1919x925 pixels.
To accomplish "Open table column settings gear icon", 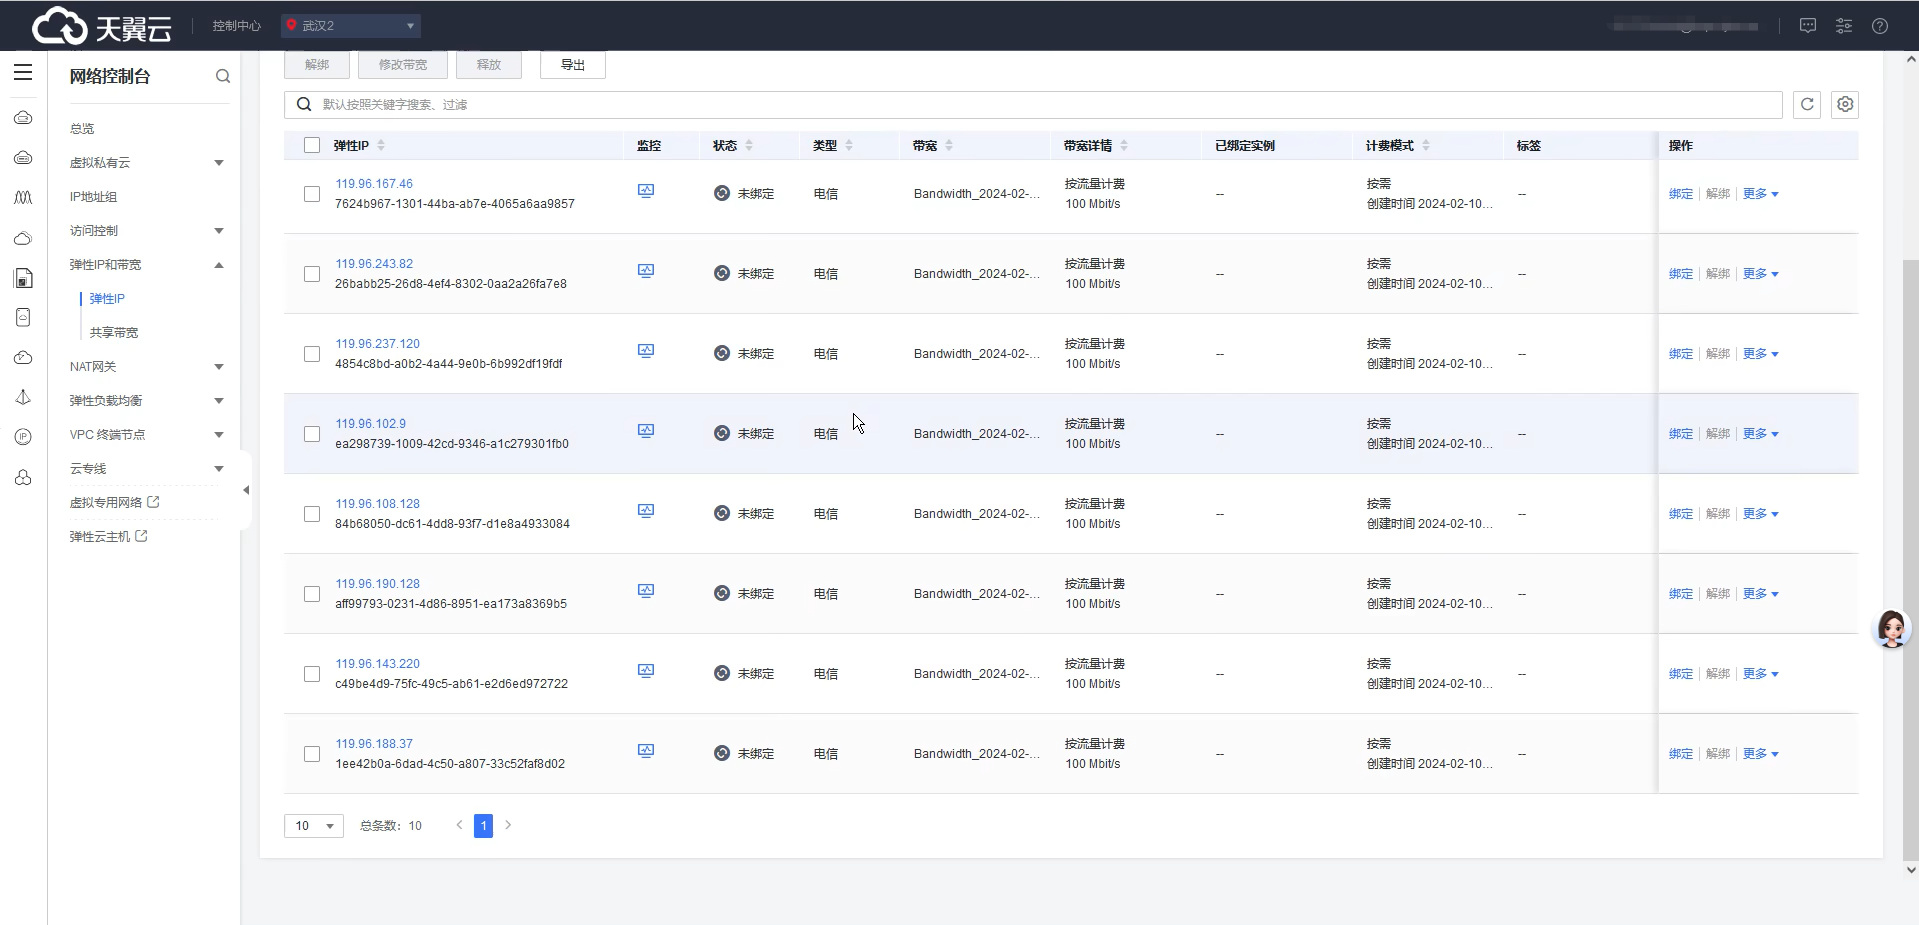I will tap(1845, 104).
